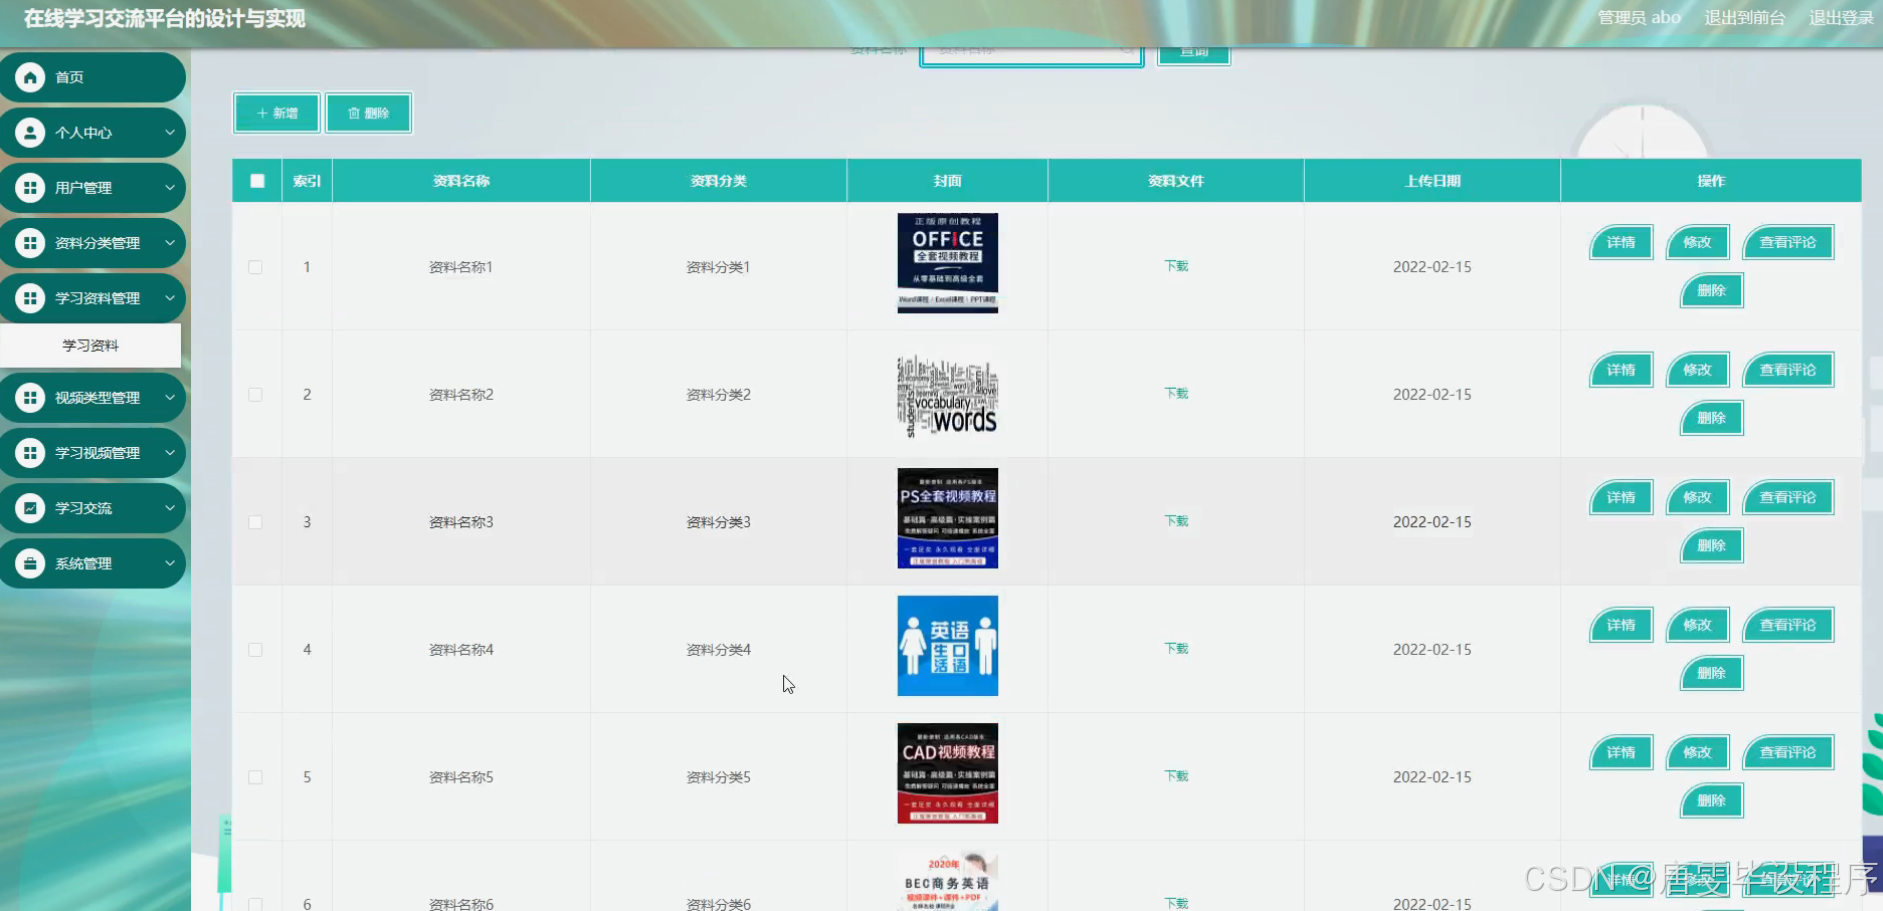
Task: Expand the 资料分类管理 menu chevron
Action: point(170,242)
